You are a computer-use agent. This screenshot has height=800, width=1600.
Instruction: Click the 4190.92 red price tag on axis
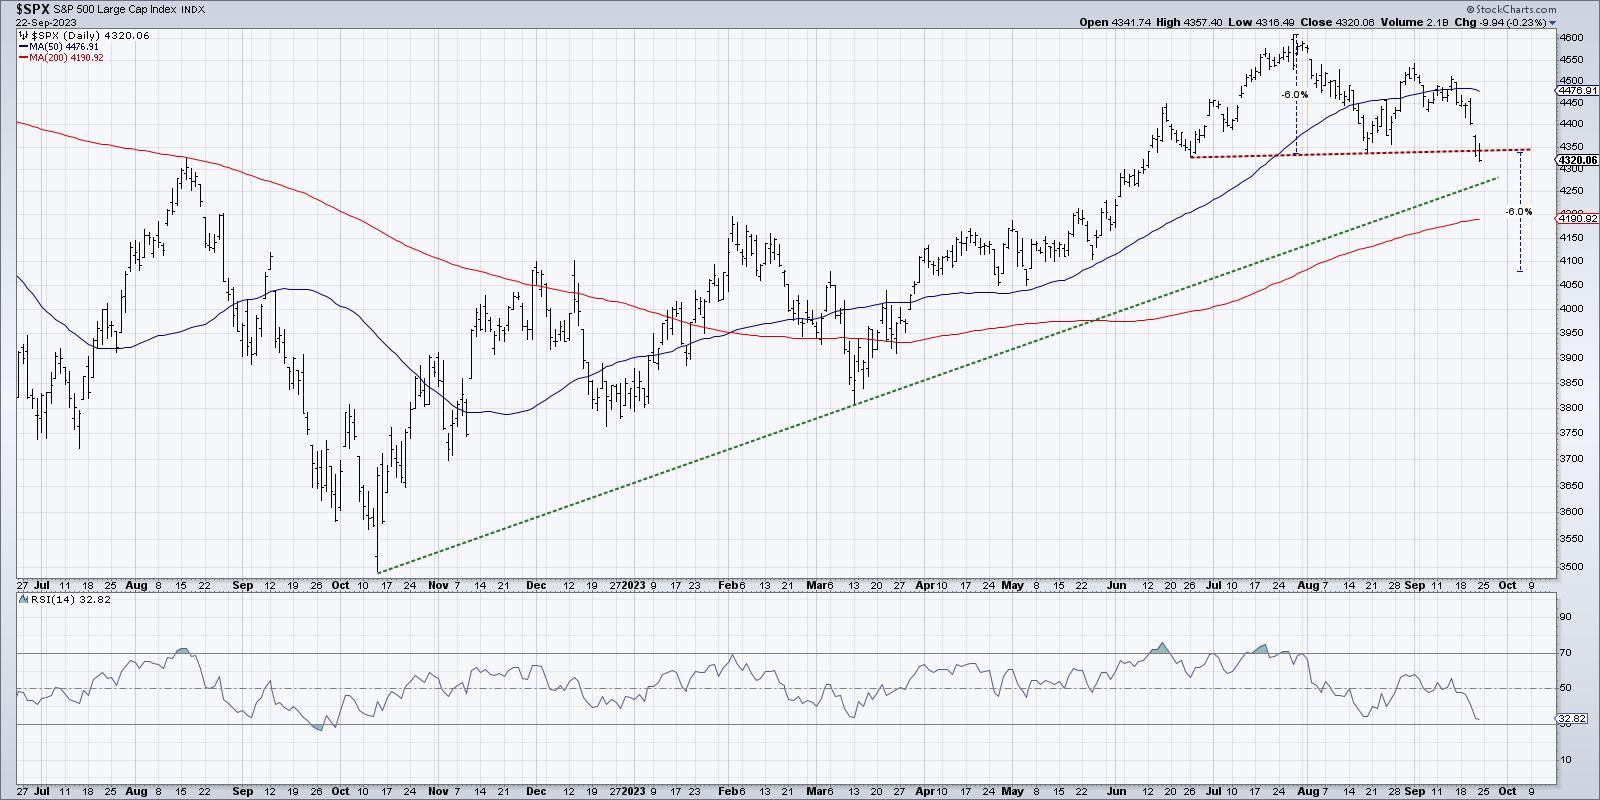click(x=1576, y=218)
